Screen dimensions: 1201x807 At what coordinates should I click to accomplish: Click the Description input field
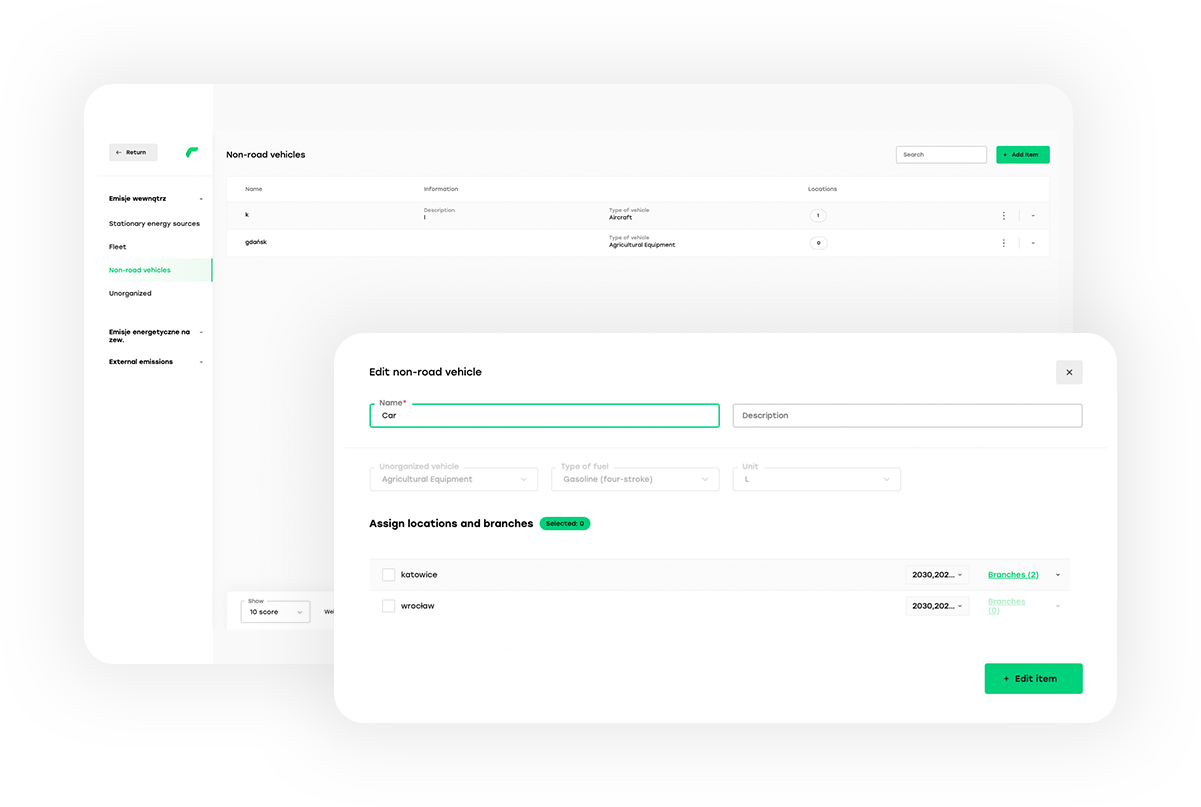[x=907, y=416]
